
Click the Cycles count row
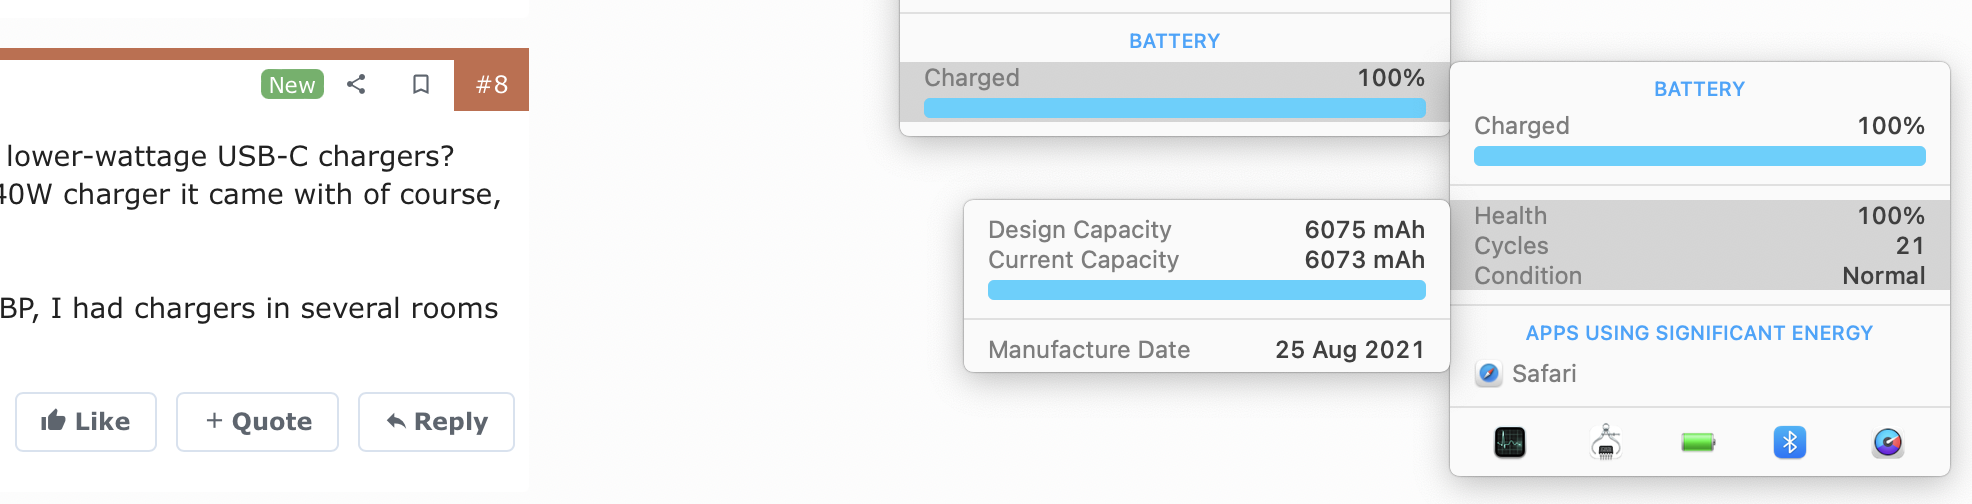(x=1698, y=246)
